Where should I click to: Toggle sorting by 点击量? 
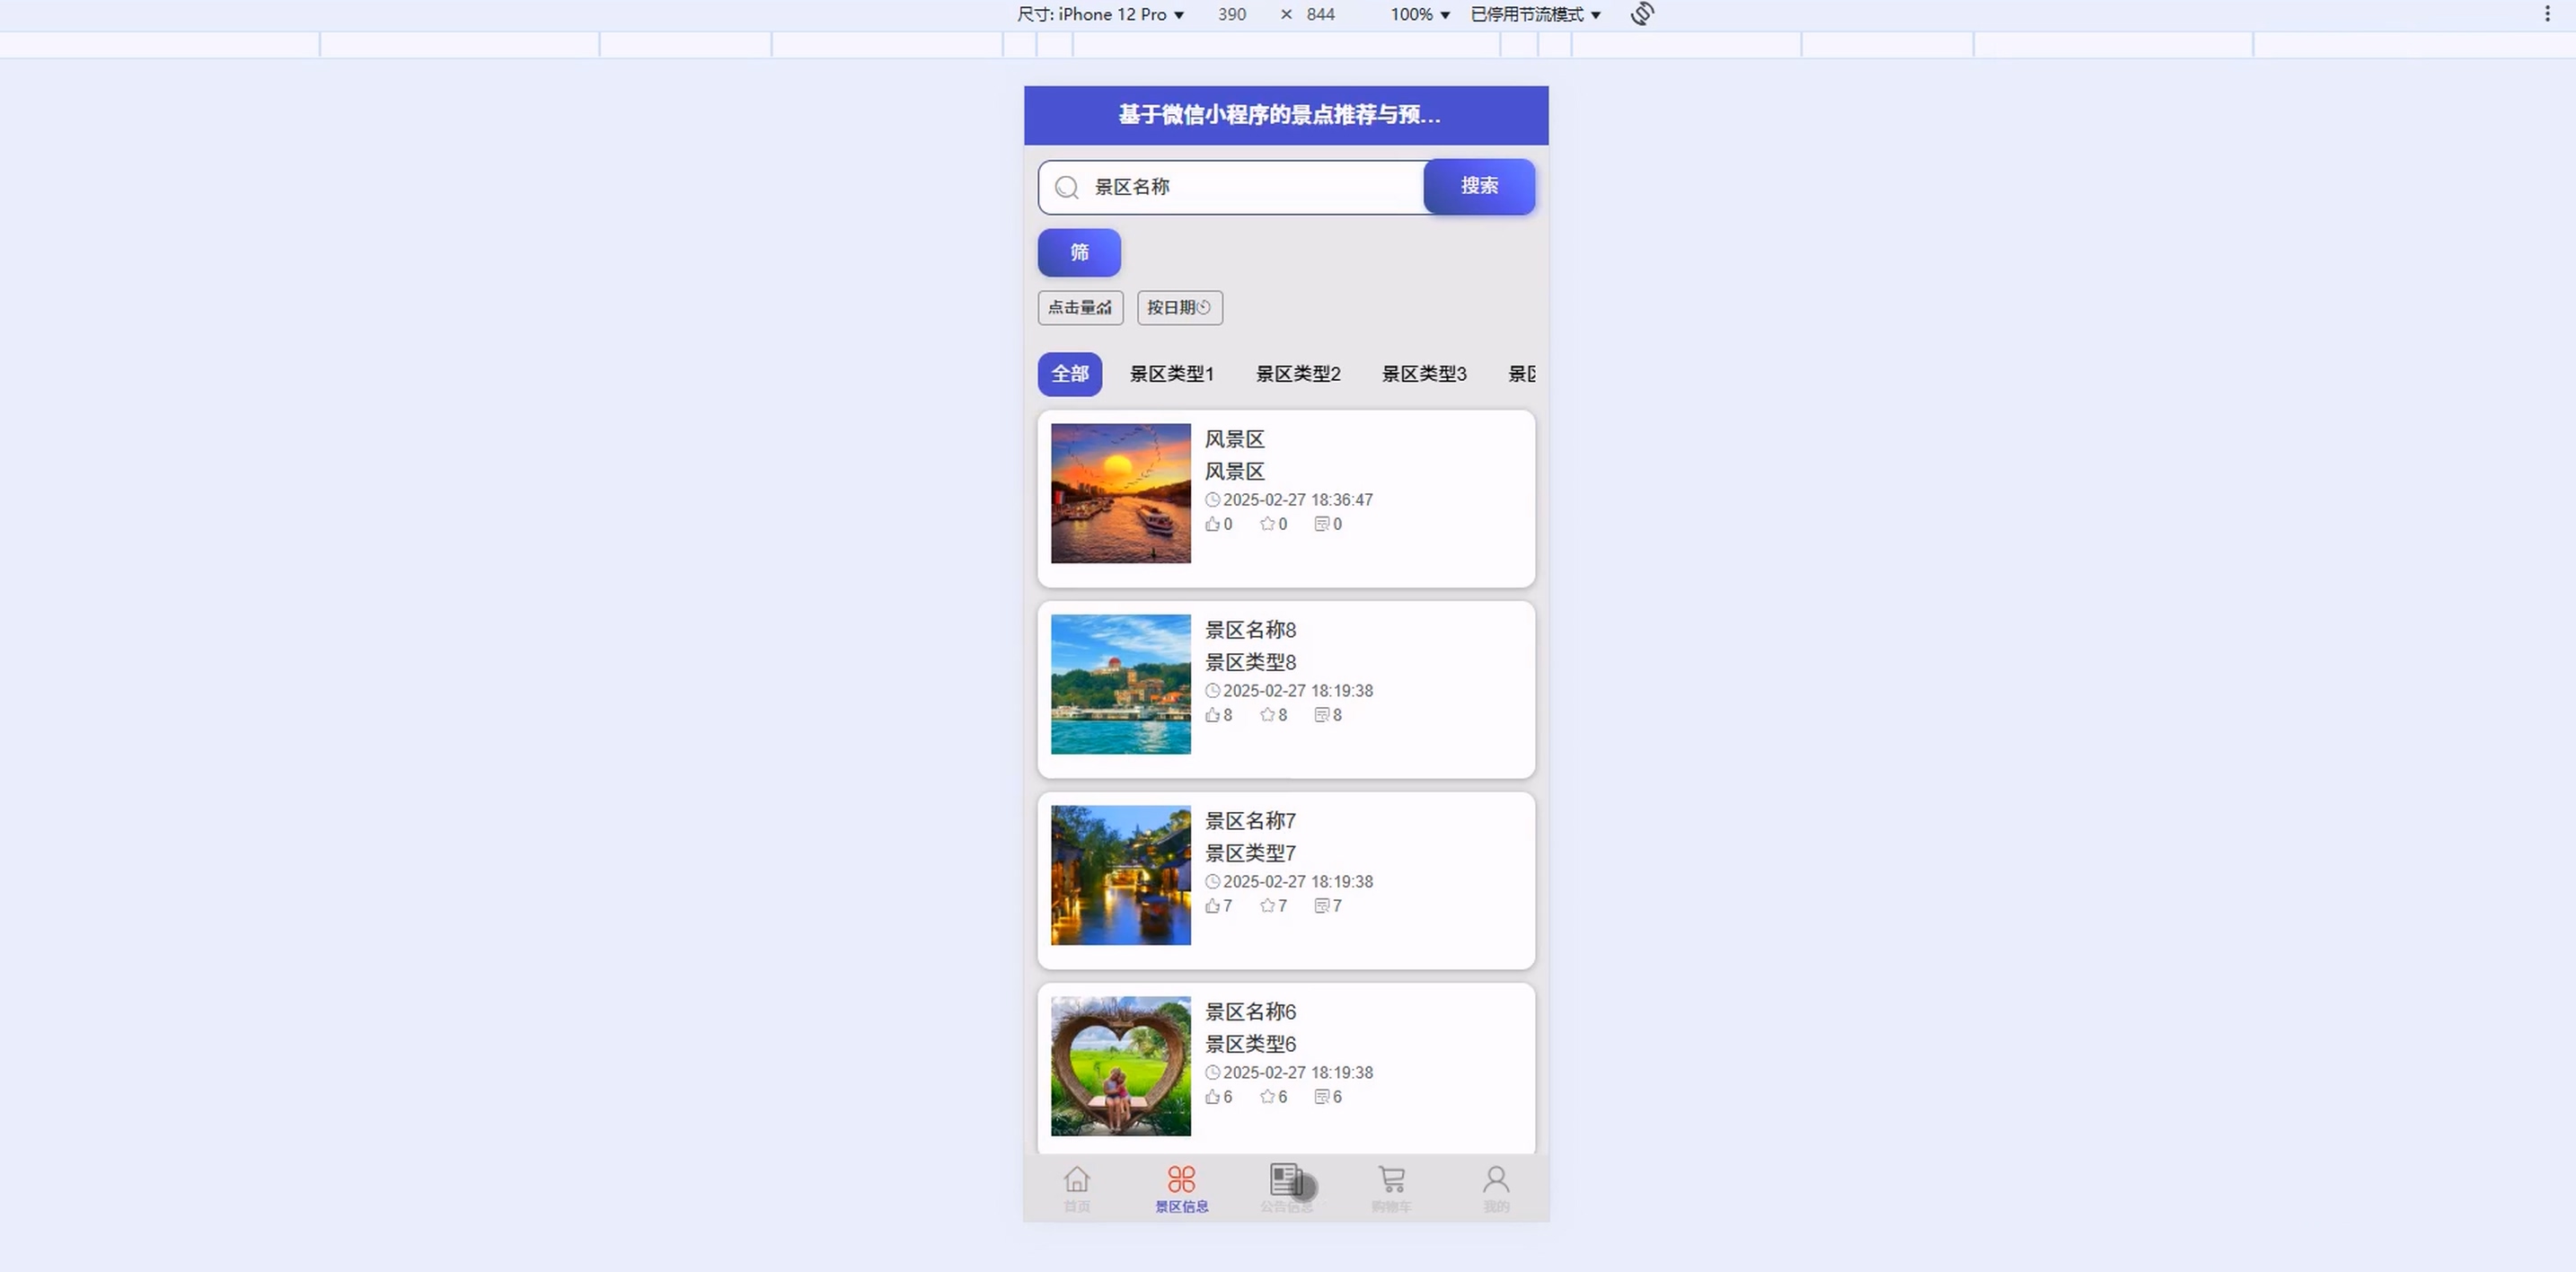(x=1080, y=308)
